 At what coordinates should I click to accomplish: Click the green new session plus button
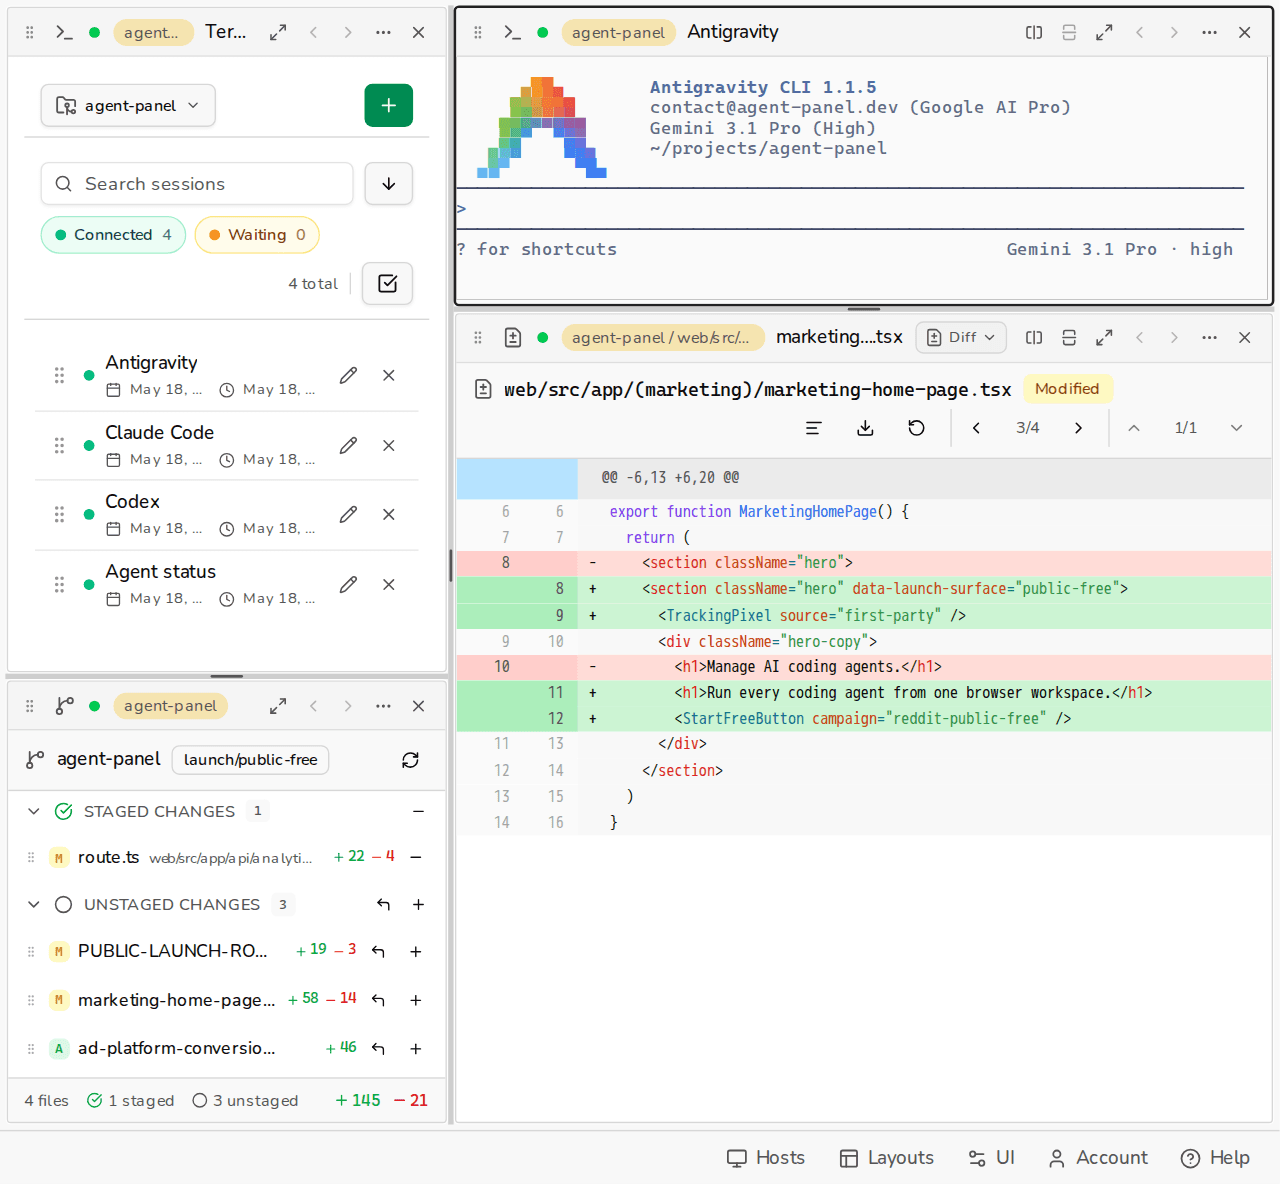pos(389,105)
